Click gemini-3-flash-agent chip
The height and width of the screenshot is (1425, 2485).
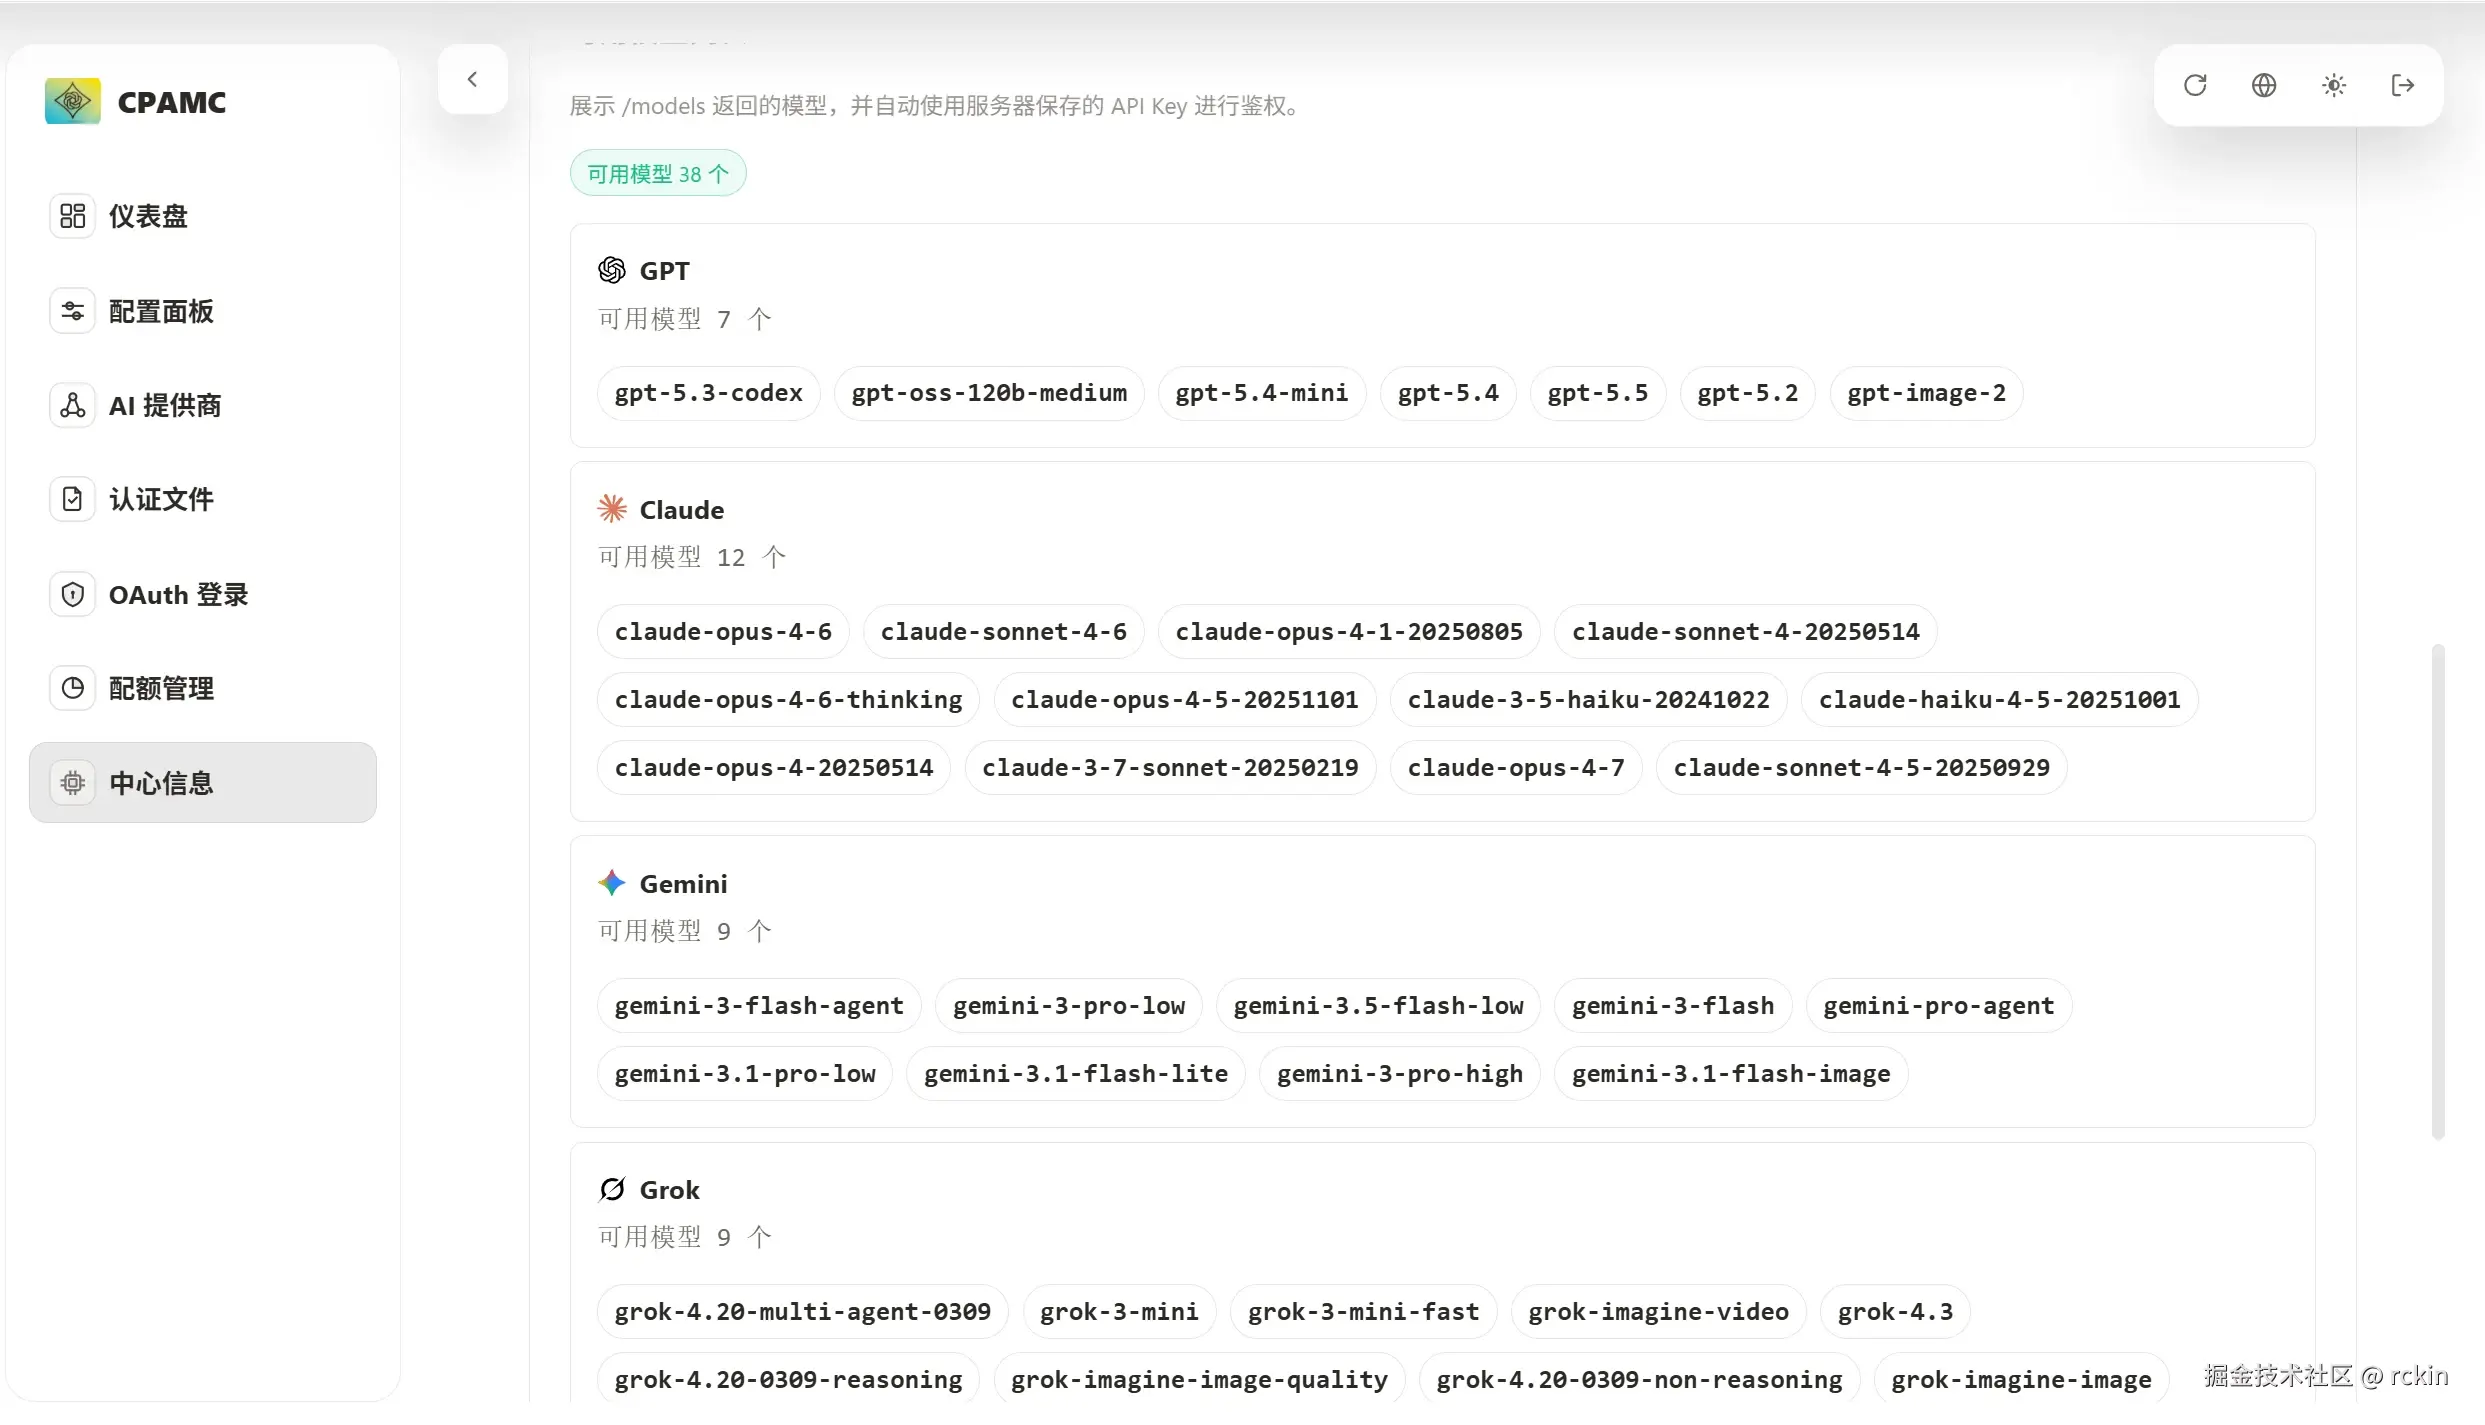tap(759, 1006)
